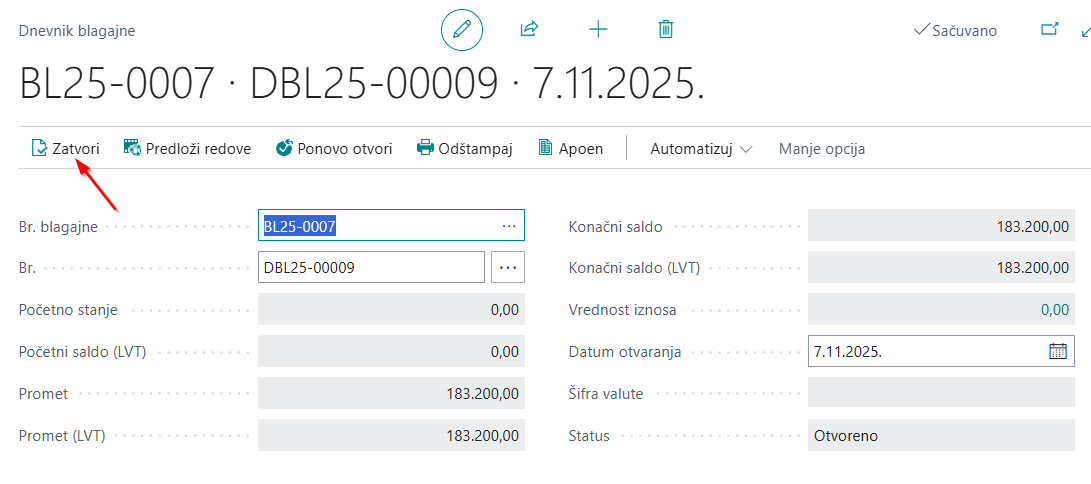Viewport: 1091px width, 484px height.
Task: Click the Promet value 183.200,00
Action: pos(391,394)
